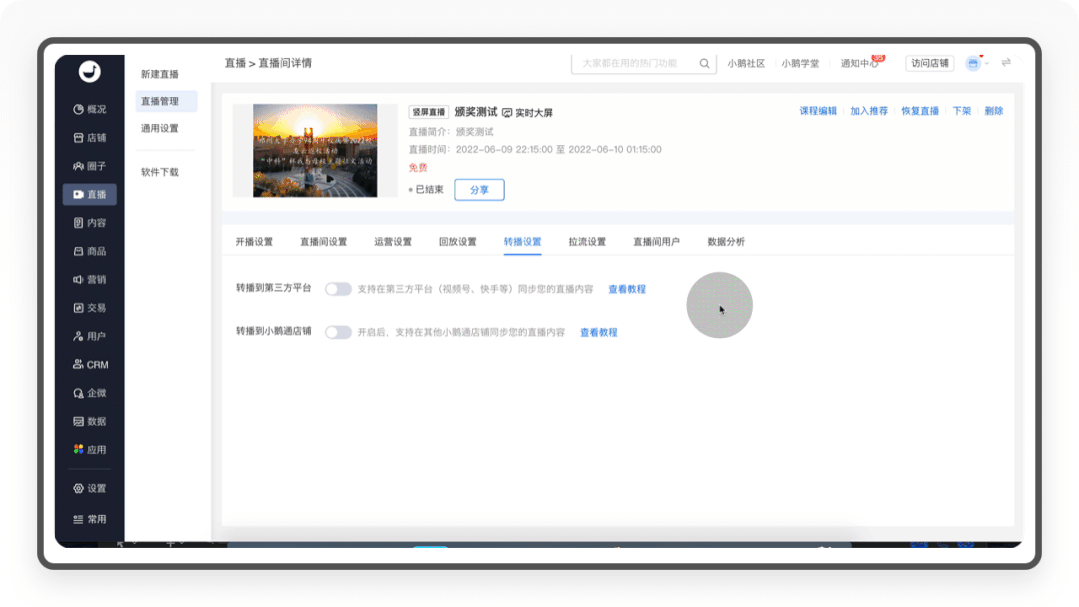Open the 应用 apps section
The height and width of the screenshot is (607, 1079).
89,449
